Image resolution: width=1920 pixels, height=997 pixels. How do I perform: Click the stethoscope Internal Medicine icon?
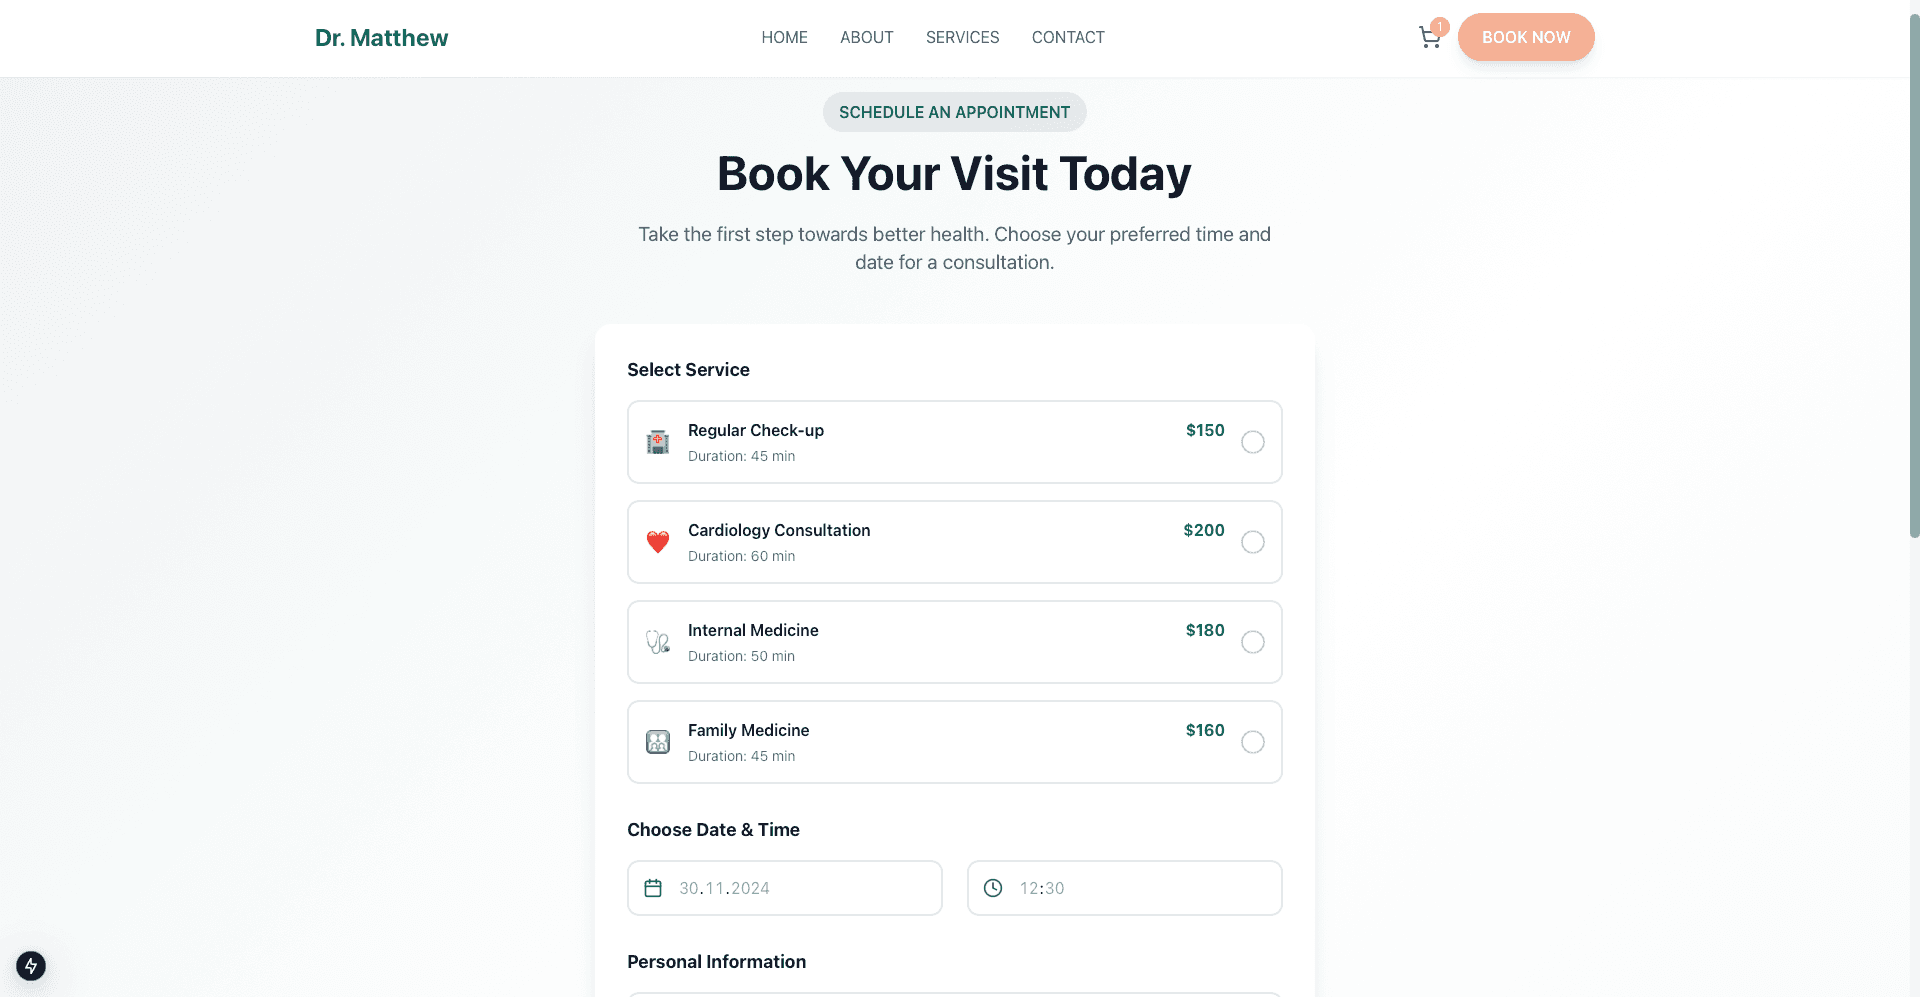pos(658,642)
